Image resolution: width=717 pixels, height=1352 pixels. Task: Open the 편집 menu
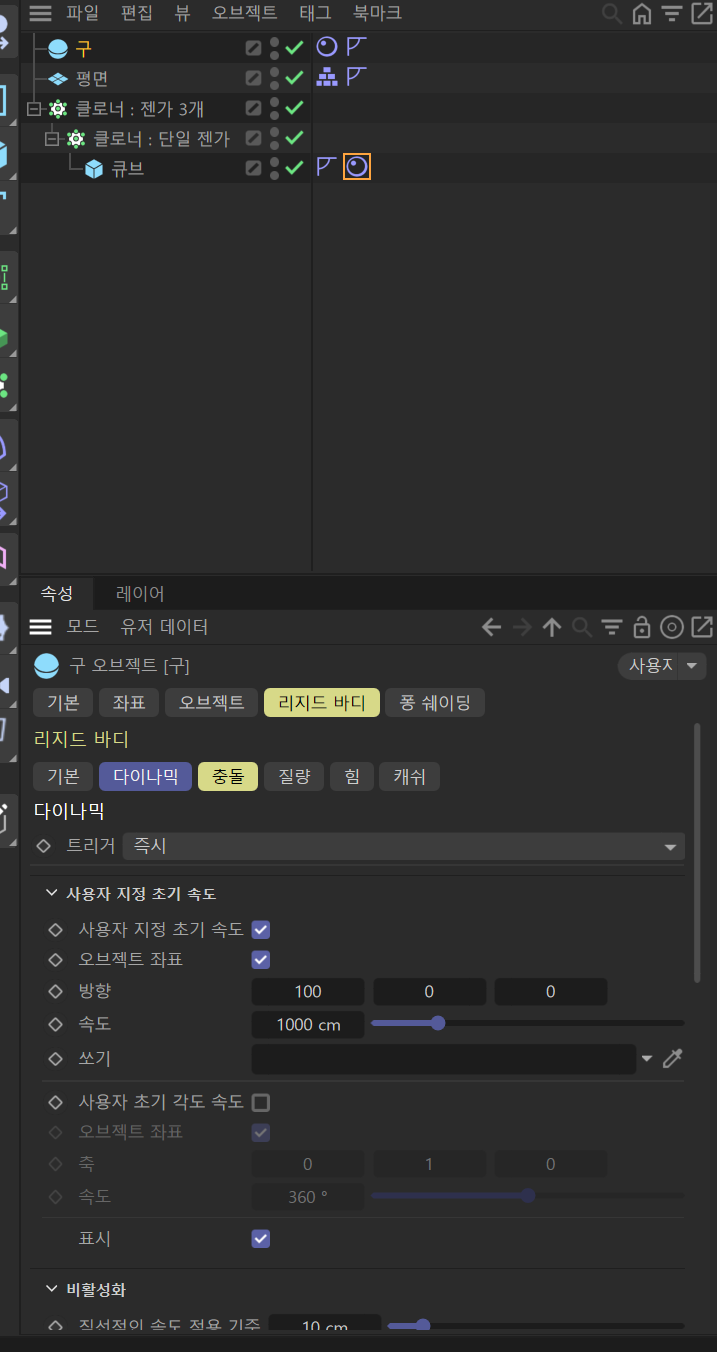(136, 13)
